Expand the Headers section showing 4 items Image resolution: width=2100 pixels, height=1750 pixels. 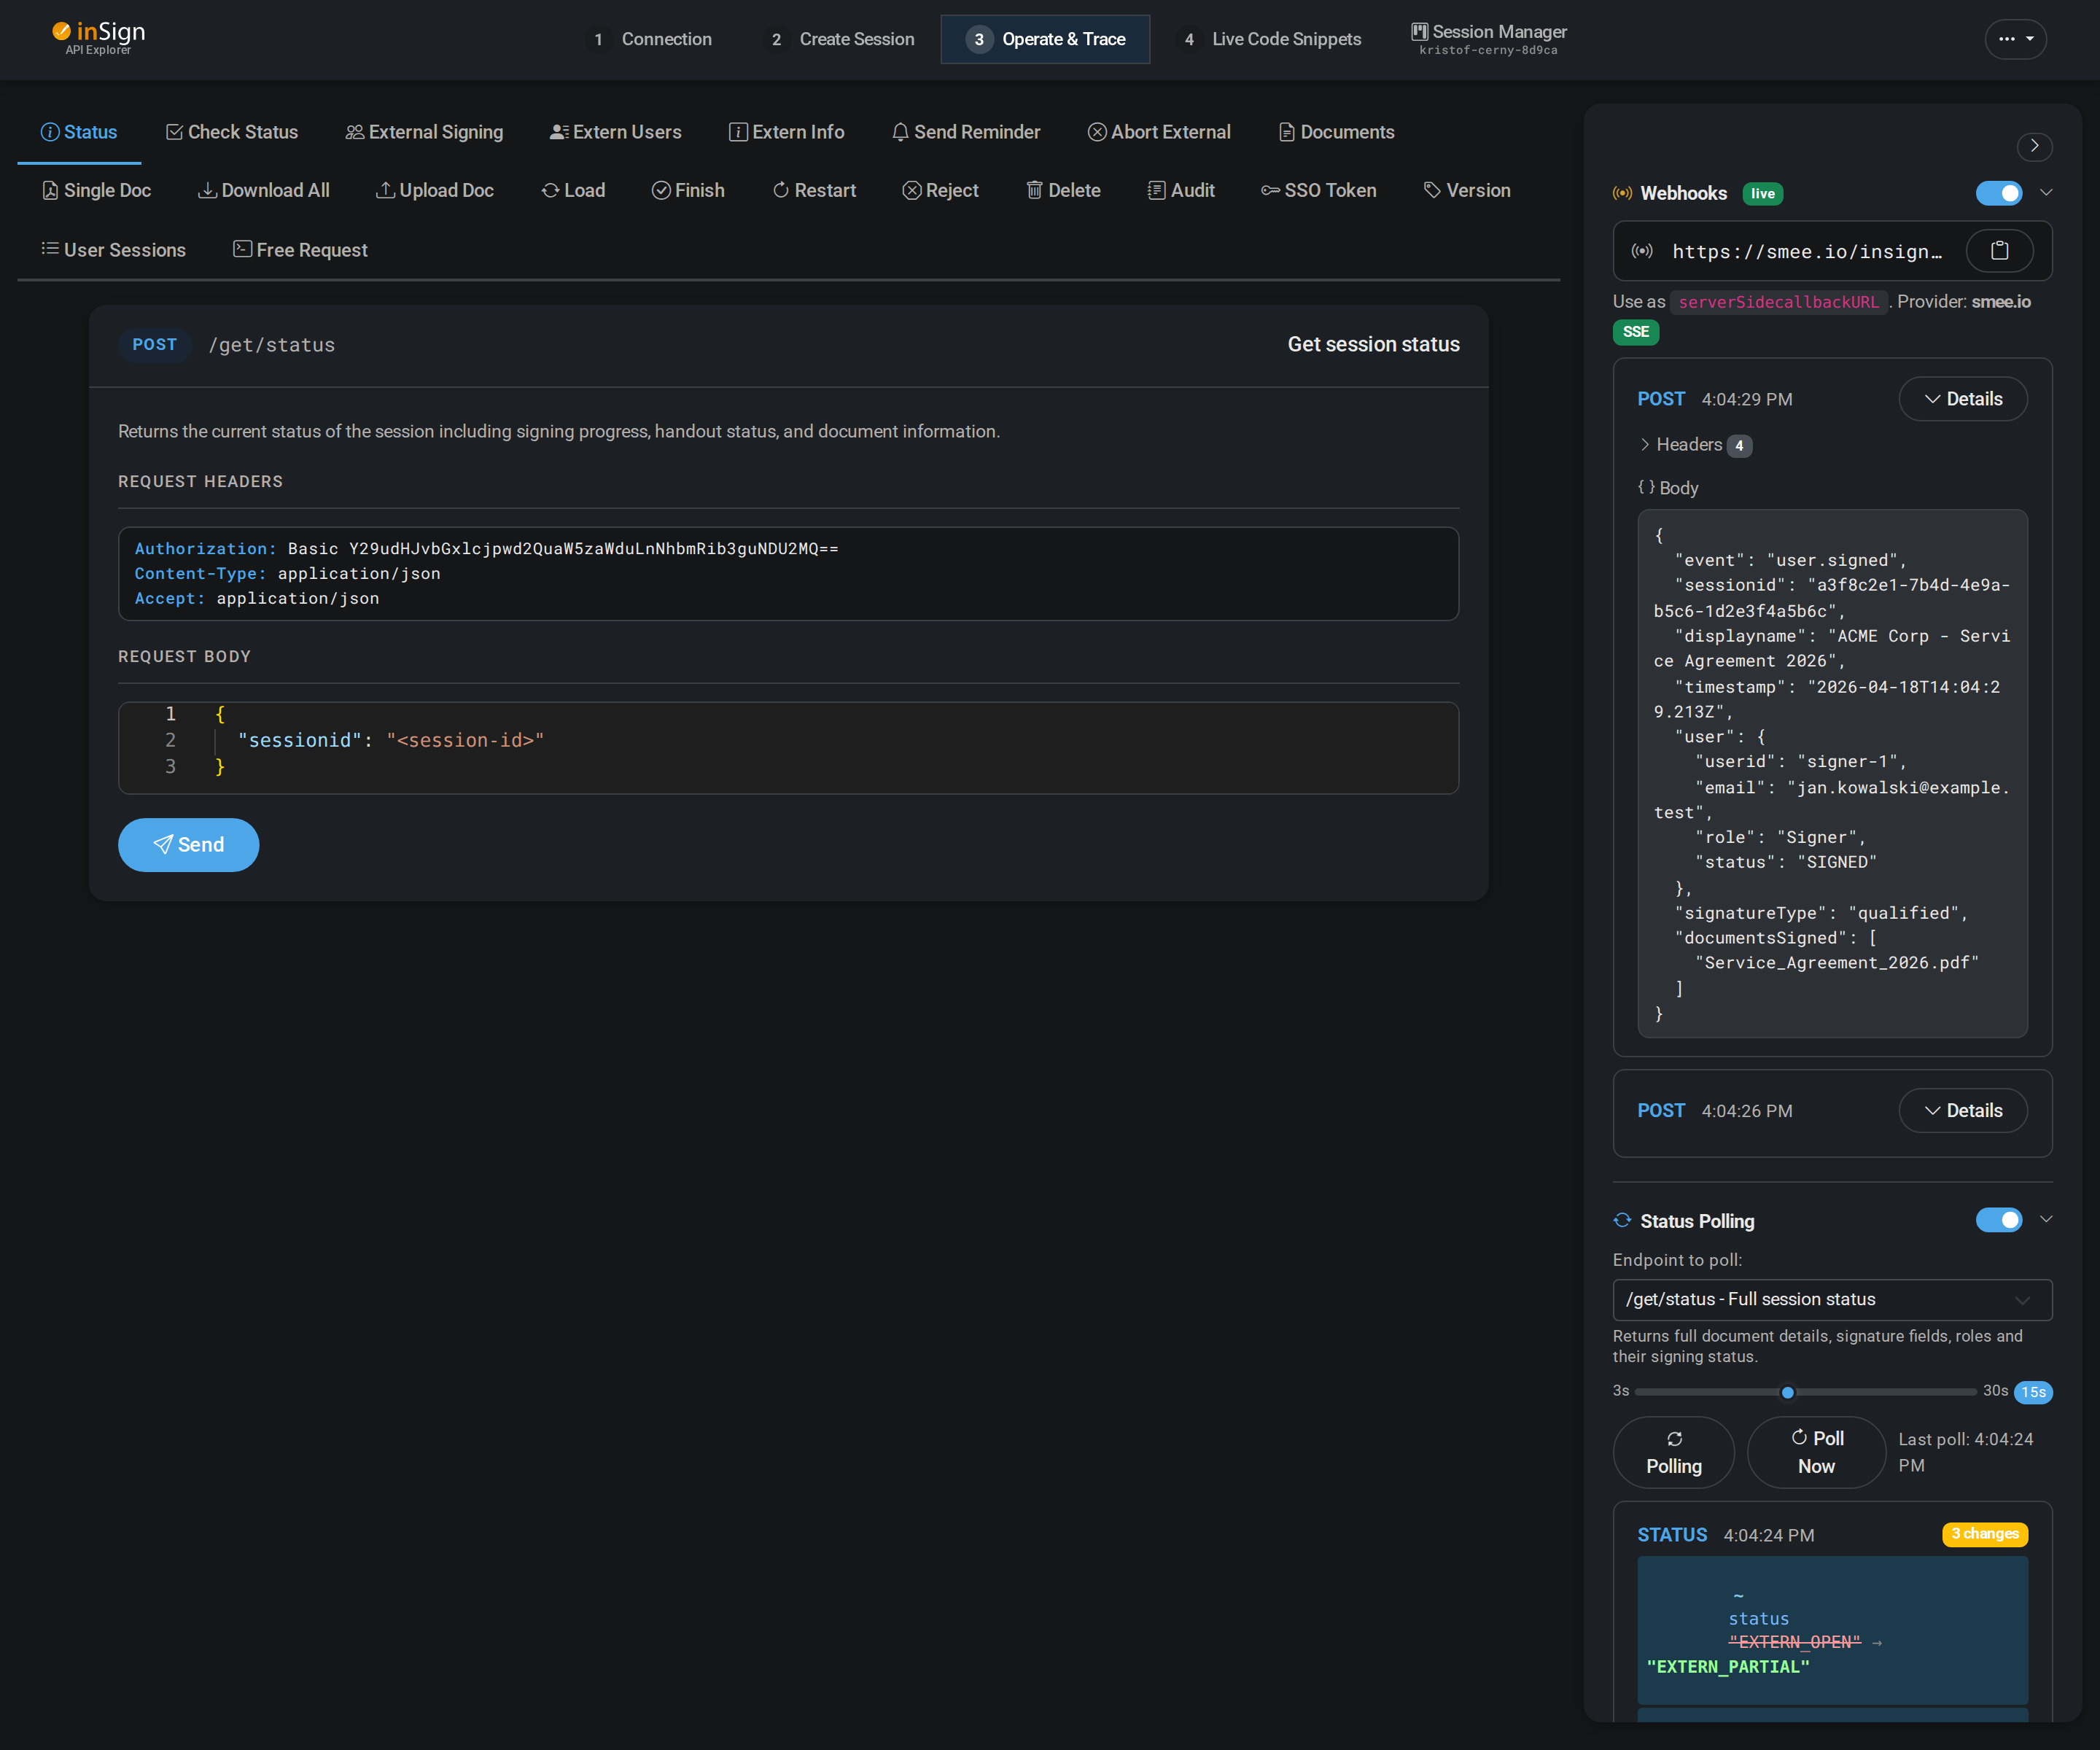click(1692, 445)
